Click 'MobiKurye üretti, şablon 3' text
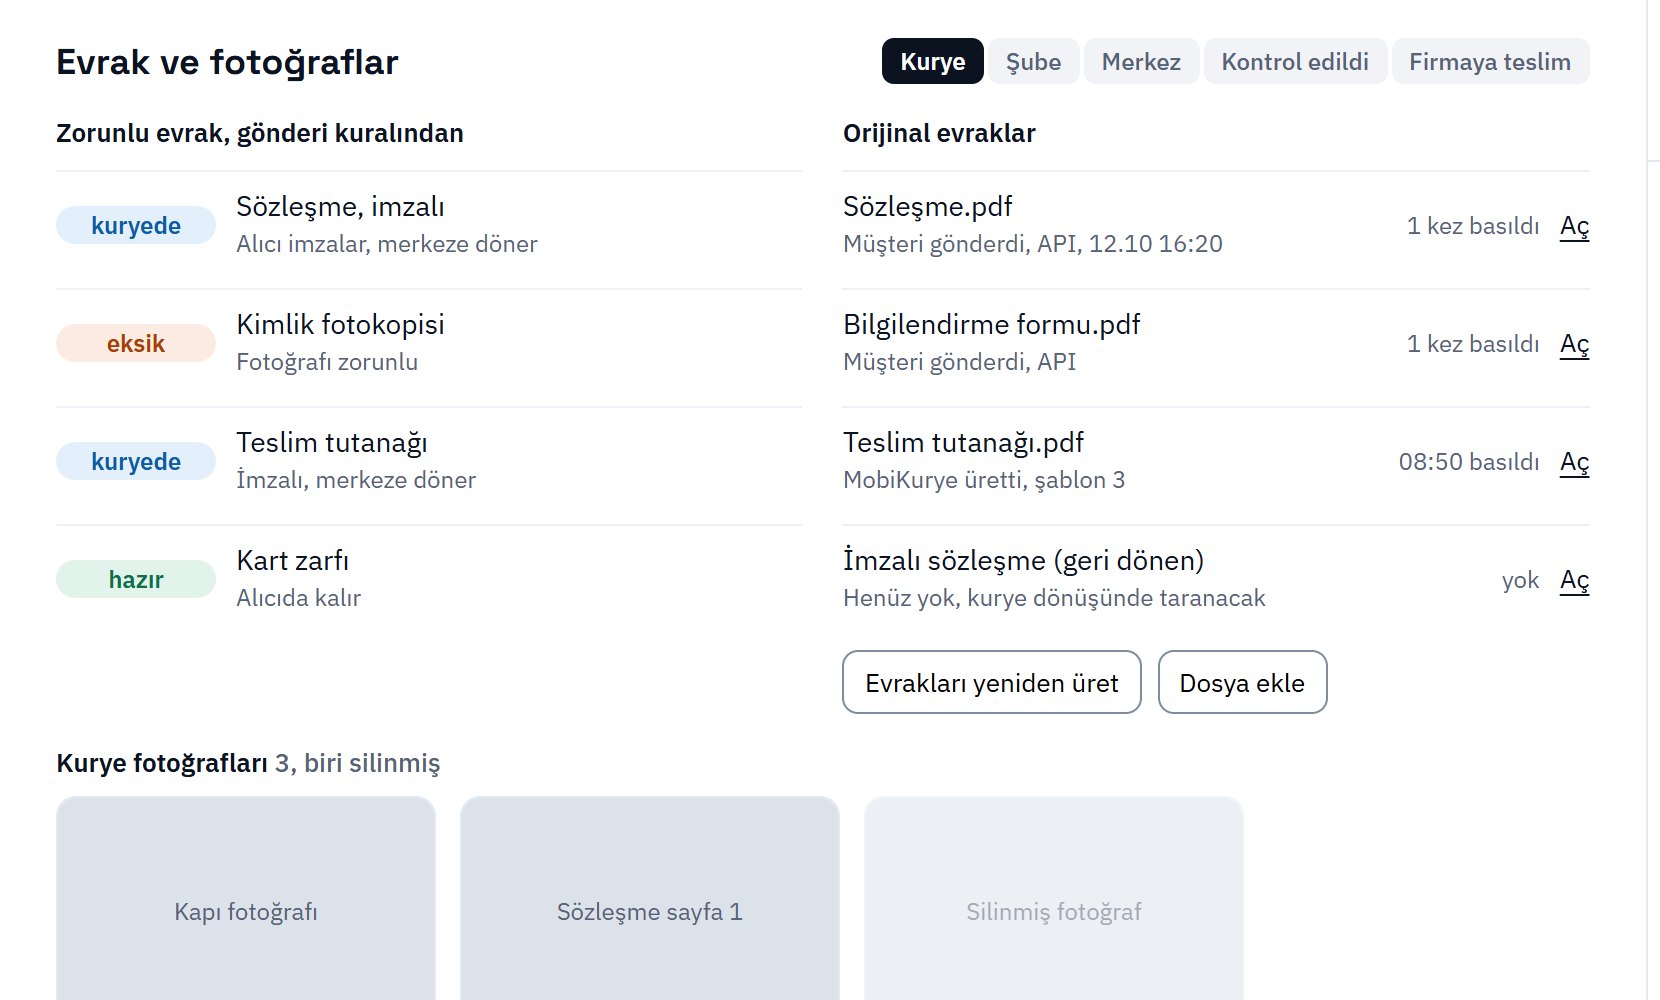1660x1000 pixels. tap(984, 480)
